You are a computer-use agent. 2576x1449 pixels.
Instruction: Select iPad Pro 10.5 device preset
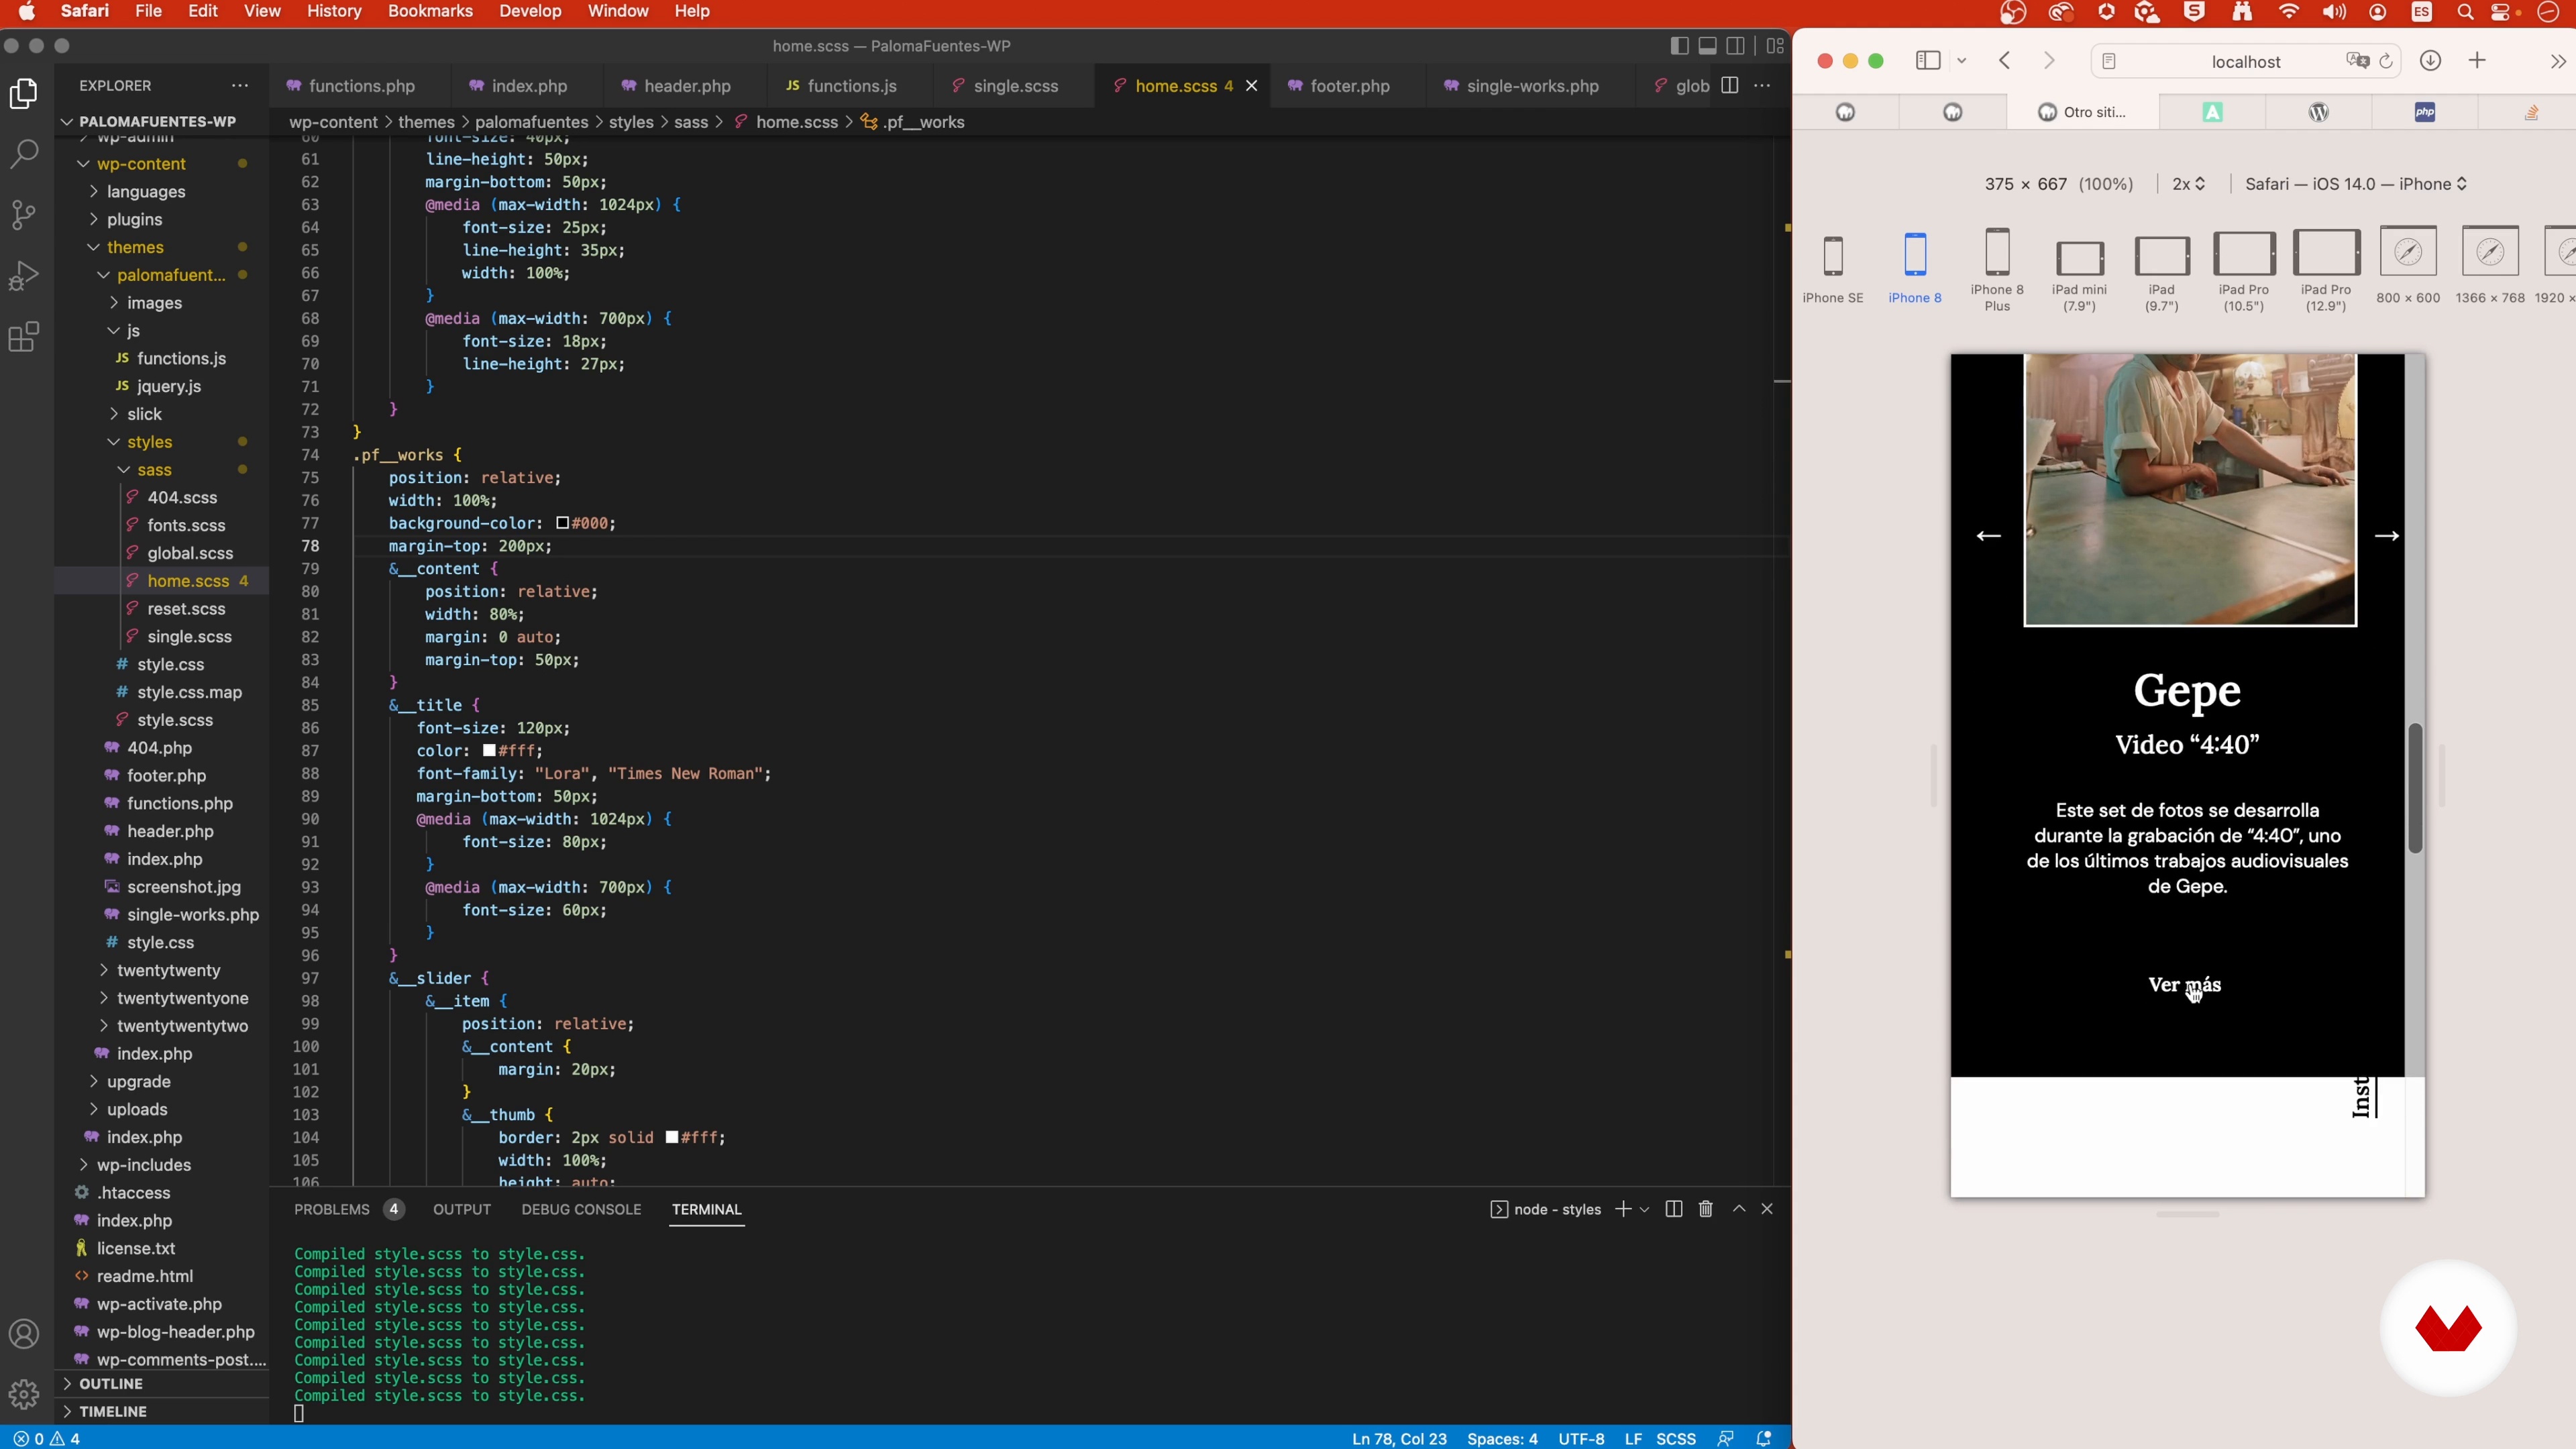[2243, 272]
